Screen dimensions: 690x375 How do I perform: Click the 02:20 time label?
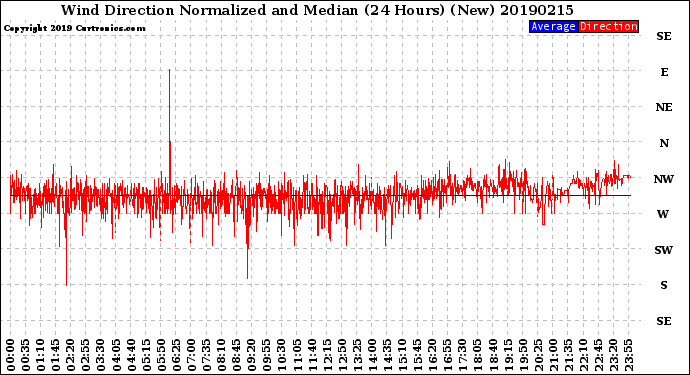(71, 355)
